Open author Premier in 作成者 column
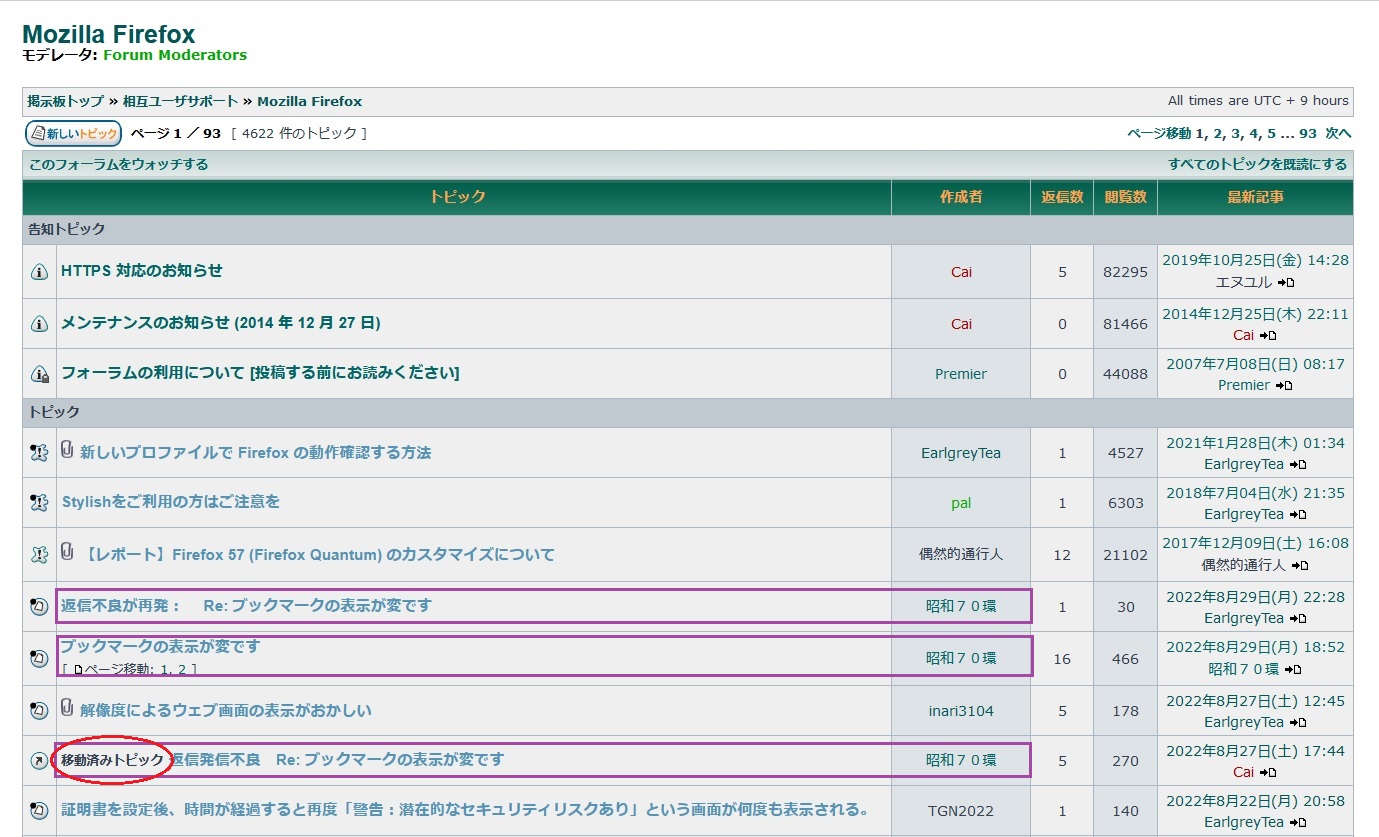Screen dimensions: 1379x837 pyautogui.click(x=961, y=374)
